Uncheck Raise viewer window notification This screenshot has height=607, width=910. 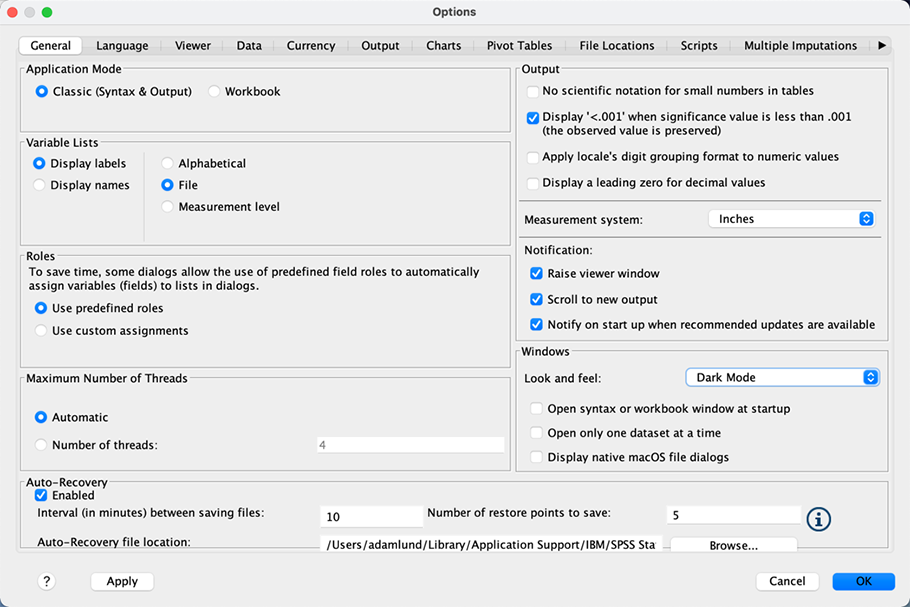[536, 273]
